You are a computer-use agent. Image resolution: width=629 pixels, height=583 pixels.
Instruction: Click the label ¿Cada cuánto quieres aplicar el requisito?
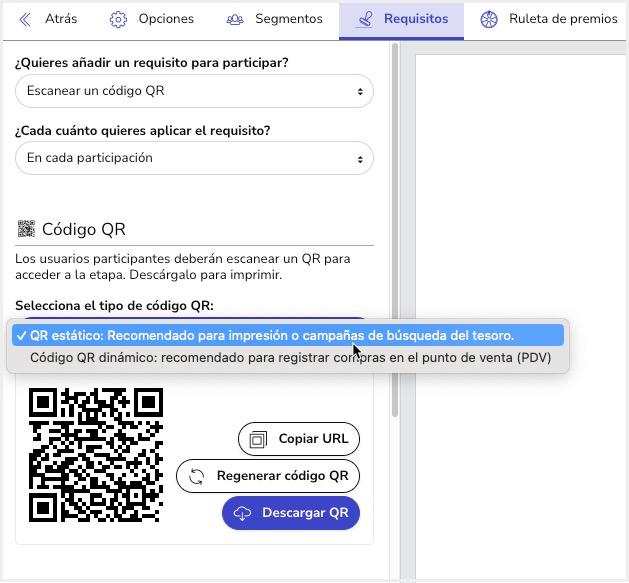click(x=143, y=131)
